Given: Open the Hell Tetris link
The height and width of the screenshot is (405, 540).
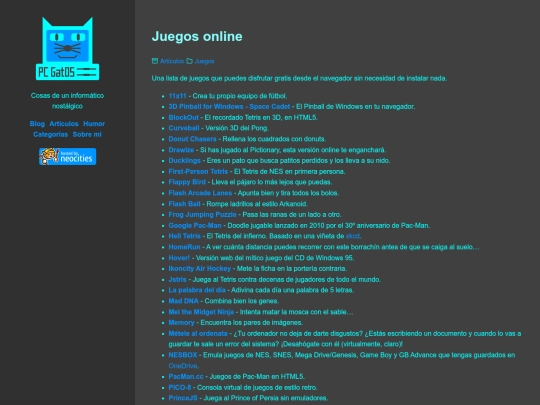Looking at the screenshot, I should point(185,236).
